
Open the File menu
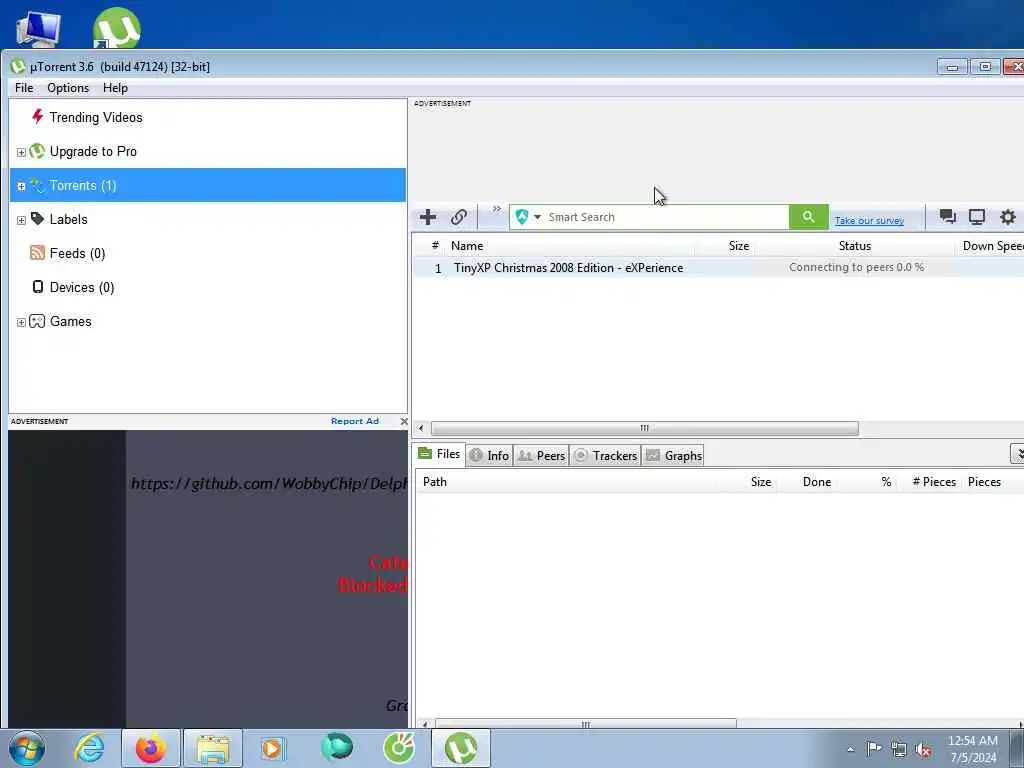point(24,88)
